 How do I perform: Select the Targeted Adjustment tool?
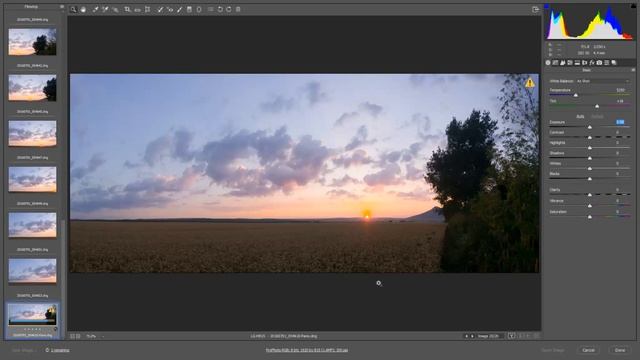point(115,9)
